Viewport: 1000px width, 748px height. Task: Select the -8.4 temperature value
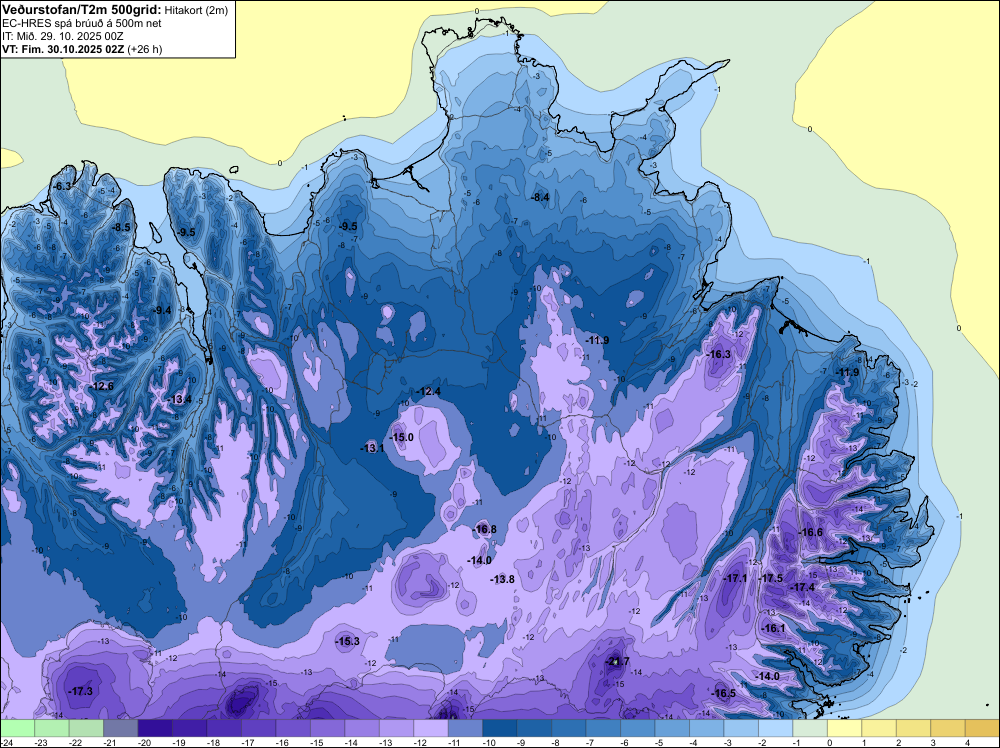pos(540,198)
